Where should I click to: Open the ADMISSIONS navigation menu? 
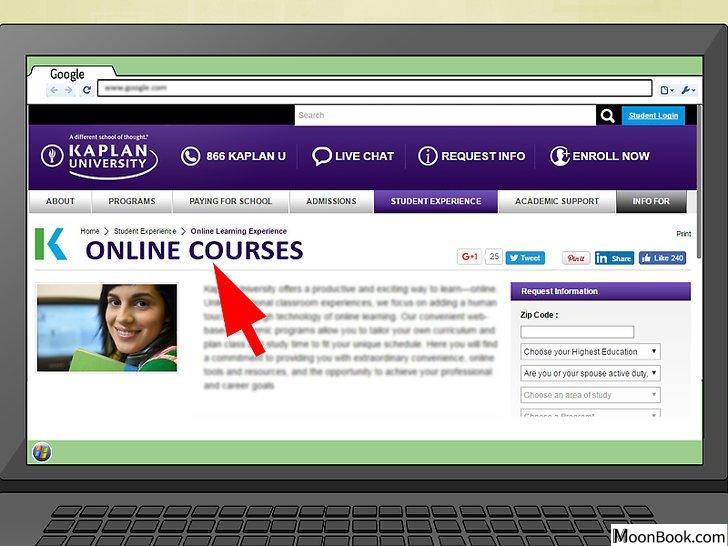point(332,201)
